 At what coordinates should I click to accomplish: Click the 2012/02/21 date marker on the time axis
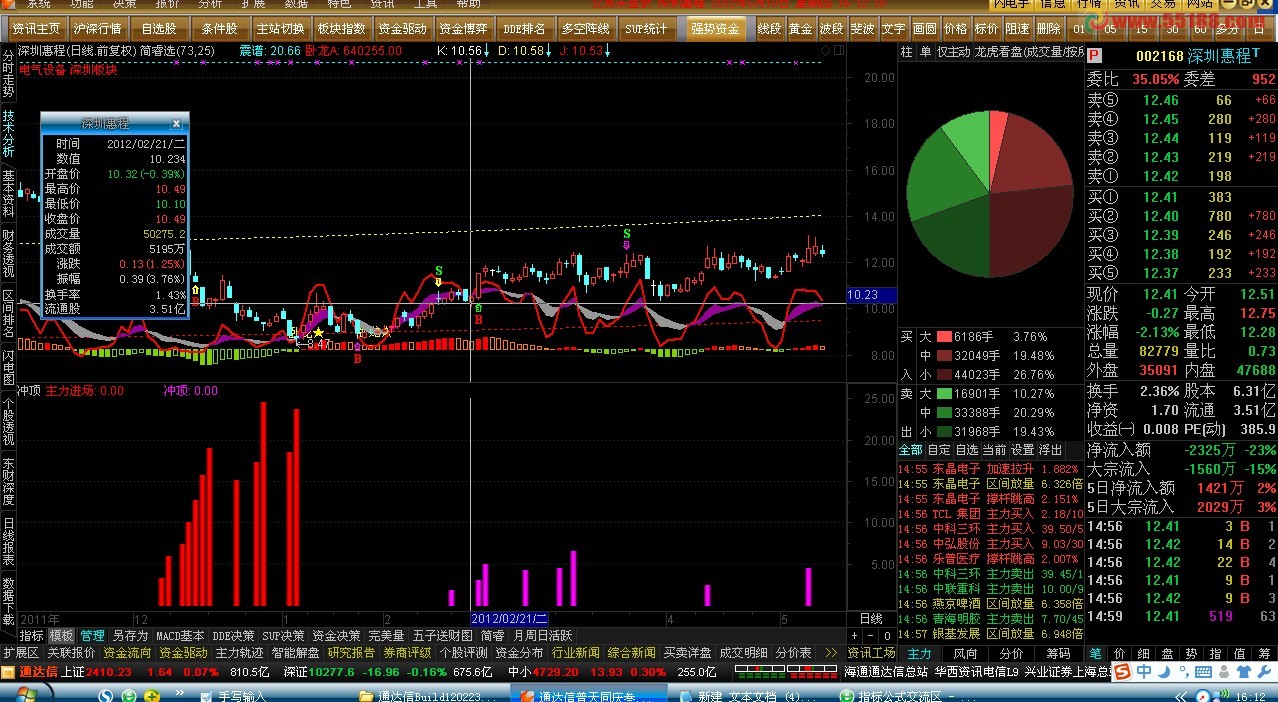tap(511, 620)
